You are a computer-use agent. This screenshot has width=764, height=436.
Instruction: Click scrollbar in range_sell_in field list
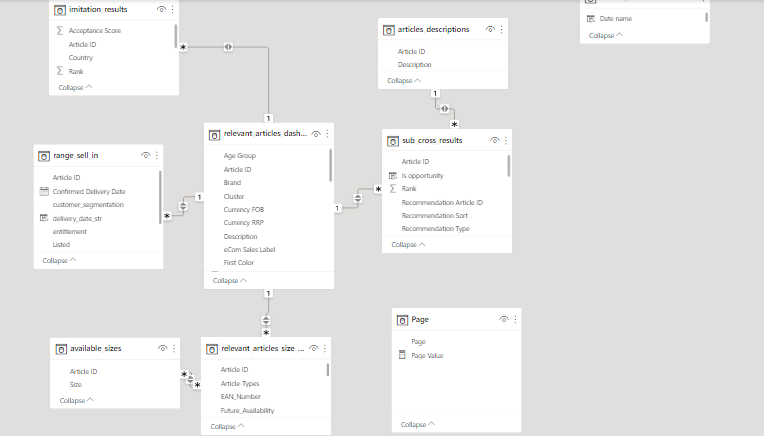tap(160, 197)
